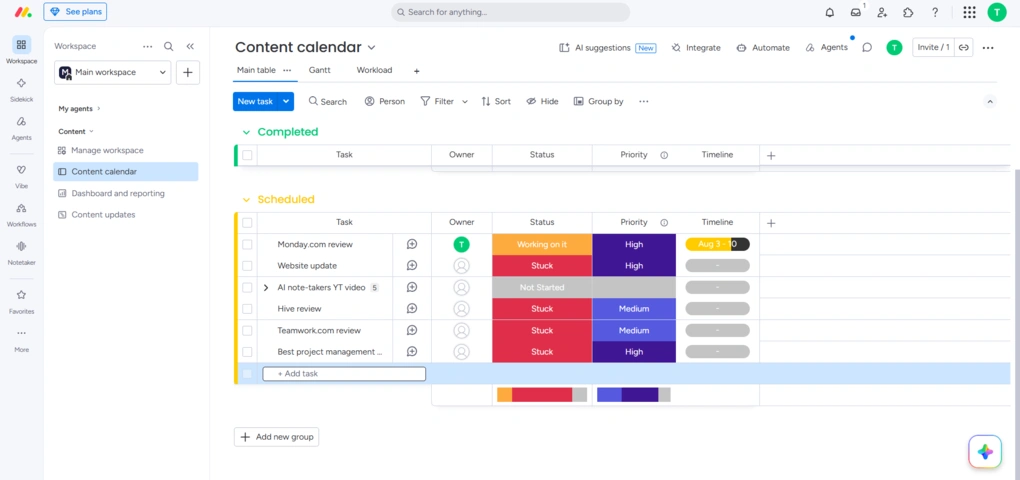Viewport: 1020px width, 480px height.
Task: Open Favorites in the left rail
Action: tap(21, 301)
